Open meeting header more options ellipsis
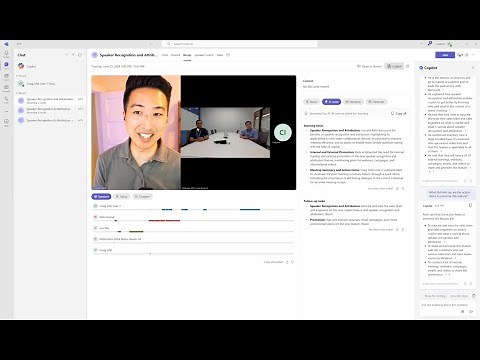The height and width of the screenshot is (360, 480). coord(473,55)
